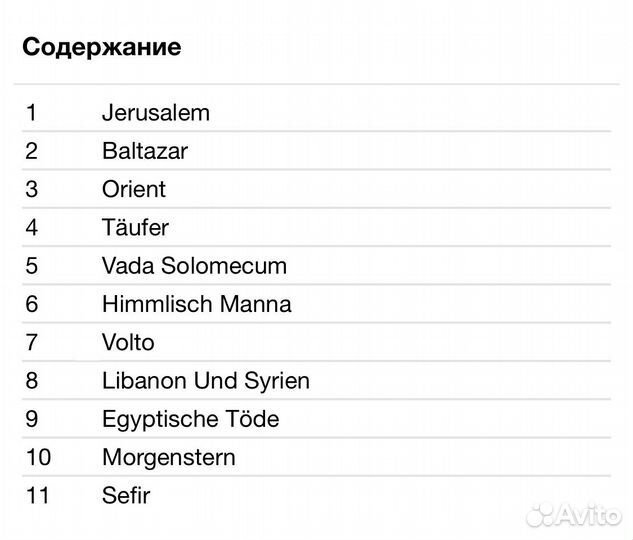Screen dimensions: 633x540
Task: Click track number 10
Action: [37, 458]
